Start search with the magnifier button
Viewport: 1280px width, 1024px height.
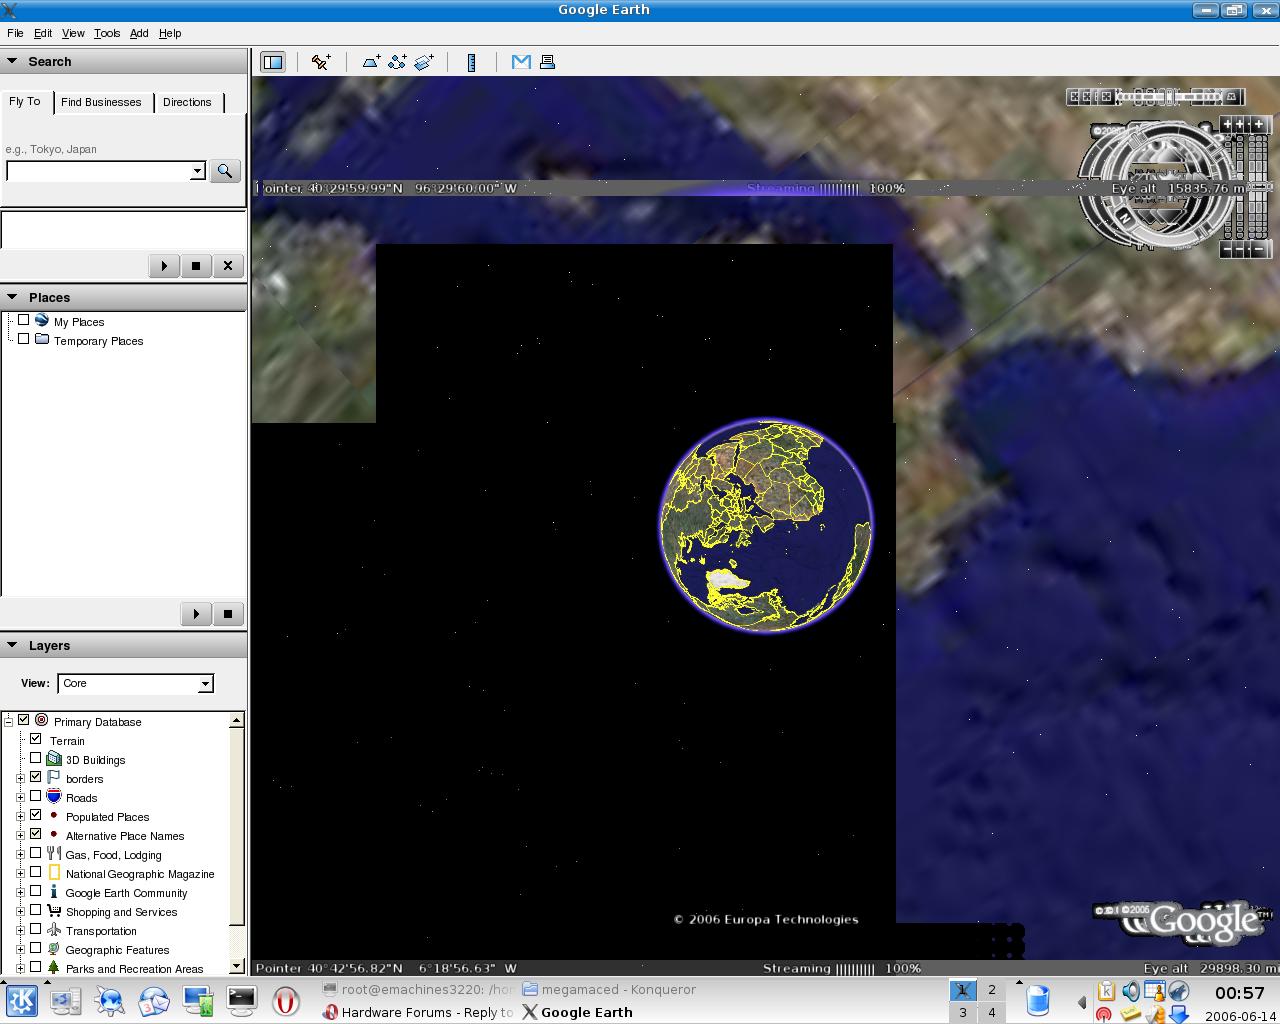pos(225,171)
